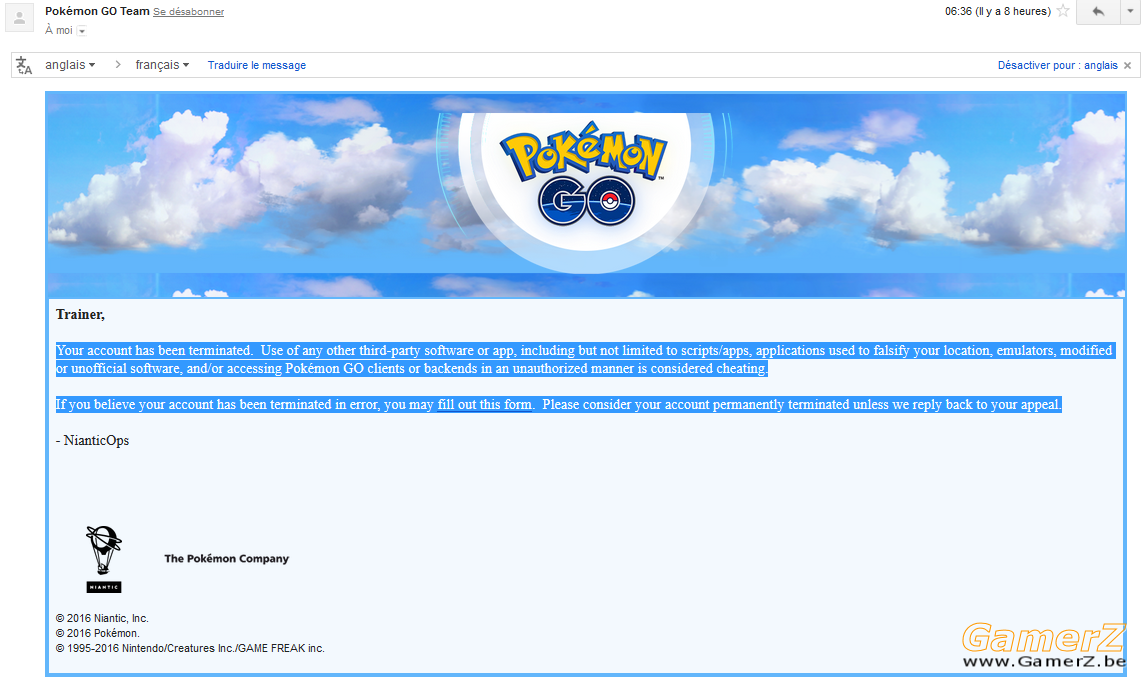
Task: Click 'Traduire le message' link
Action: tap(257, 65)
